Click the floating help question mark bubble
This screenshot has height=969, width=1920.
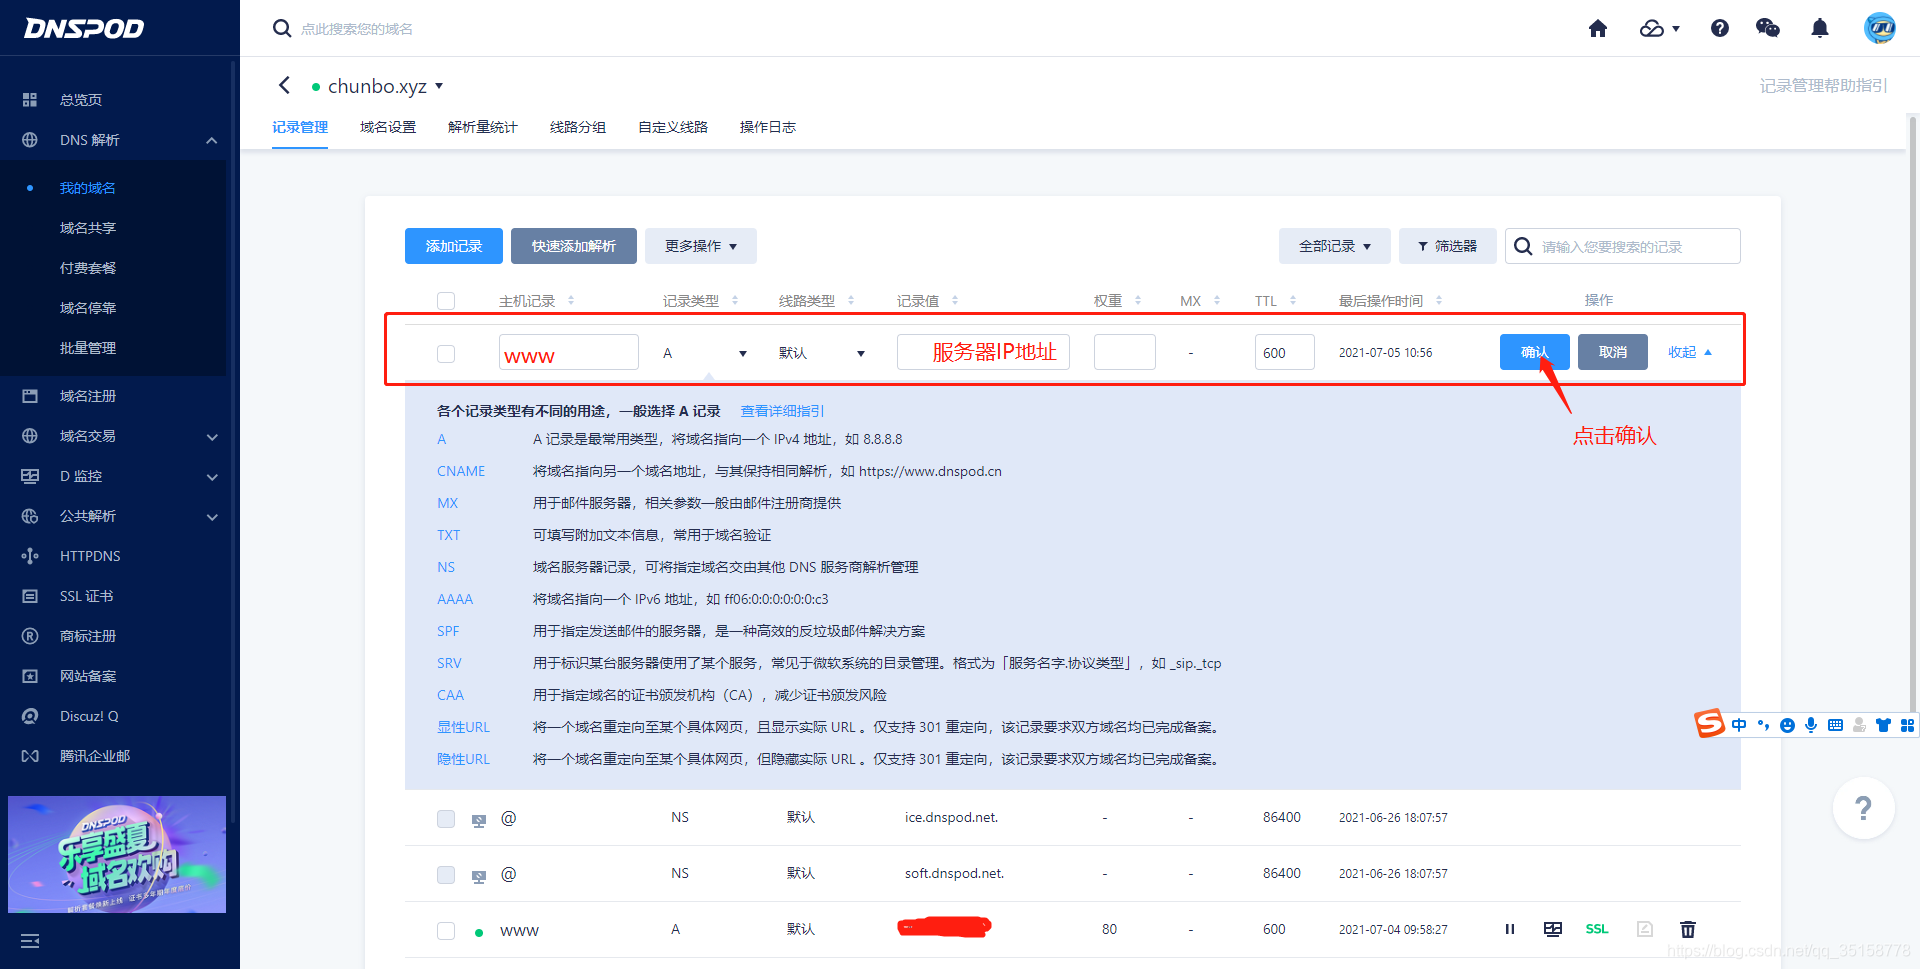(x=1864, y=808)
